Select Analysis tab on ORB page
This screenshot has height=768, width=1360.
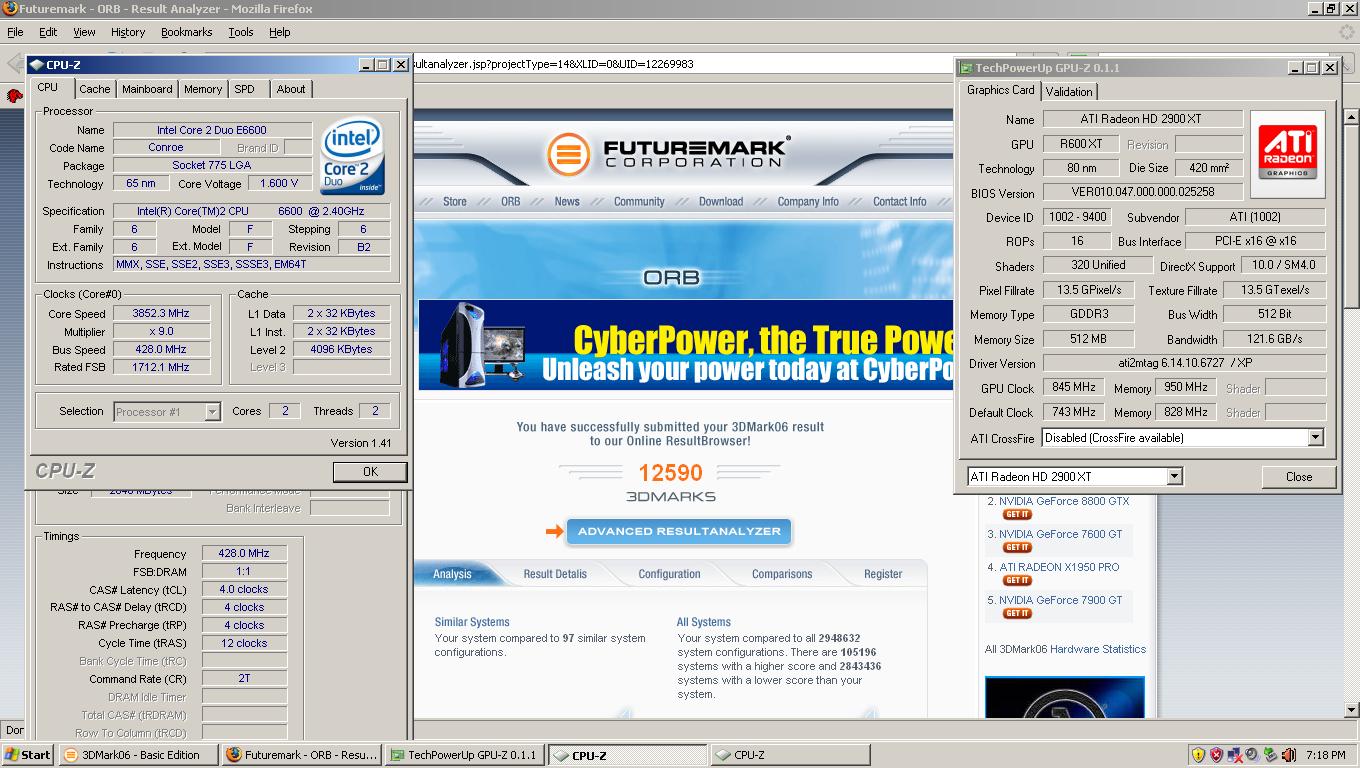(x=452, y=574)
